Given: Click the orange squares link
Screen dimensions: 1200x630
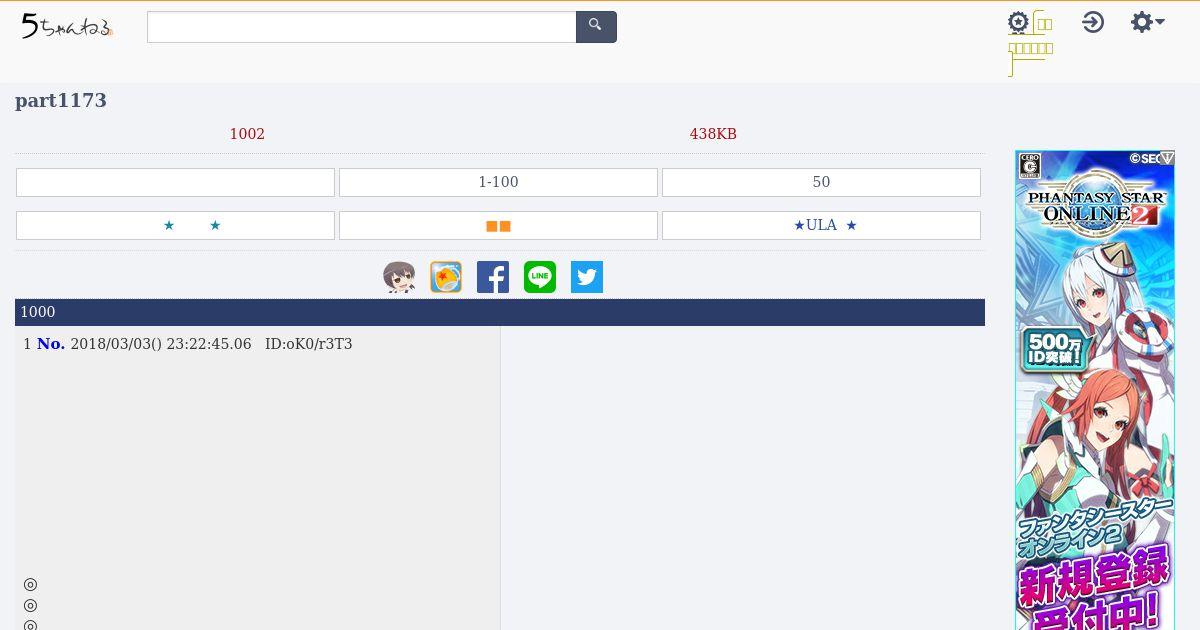Looking at the screenshot, I should click(498, 225).
